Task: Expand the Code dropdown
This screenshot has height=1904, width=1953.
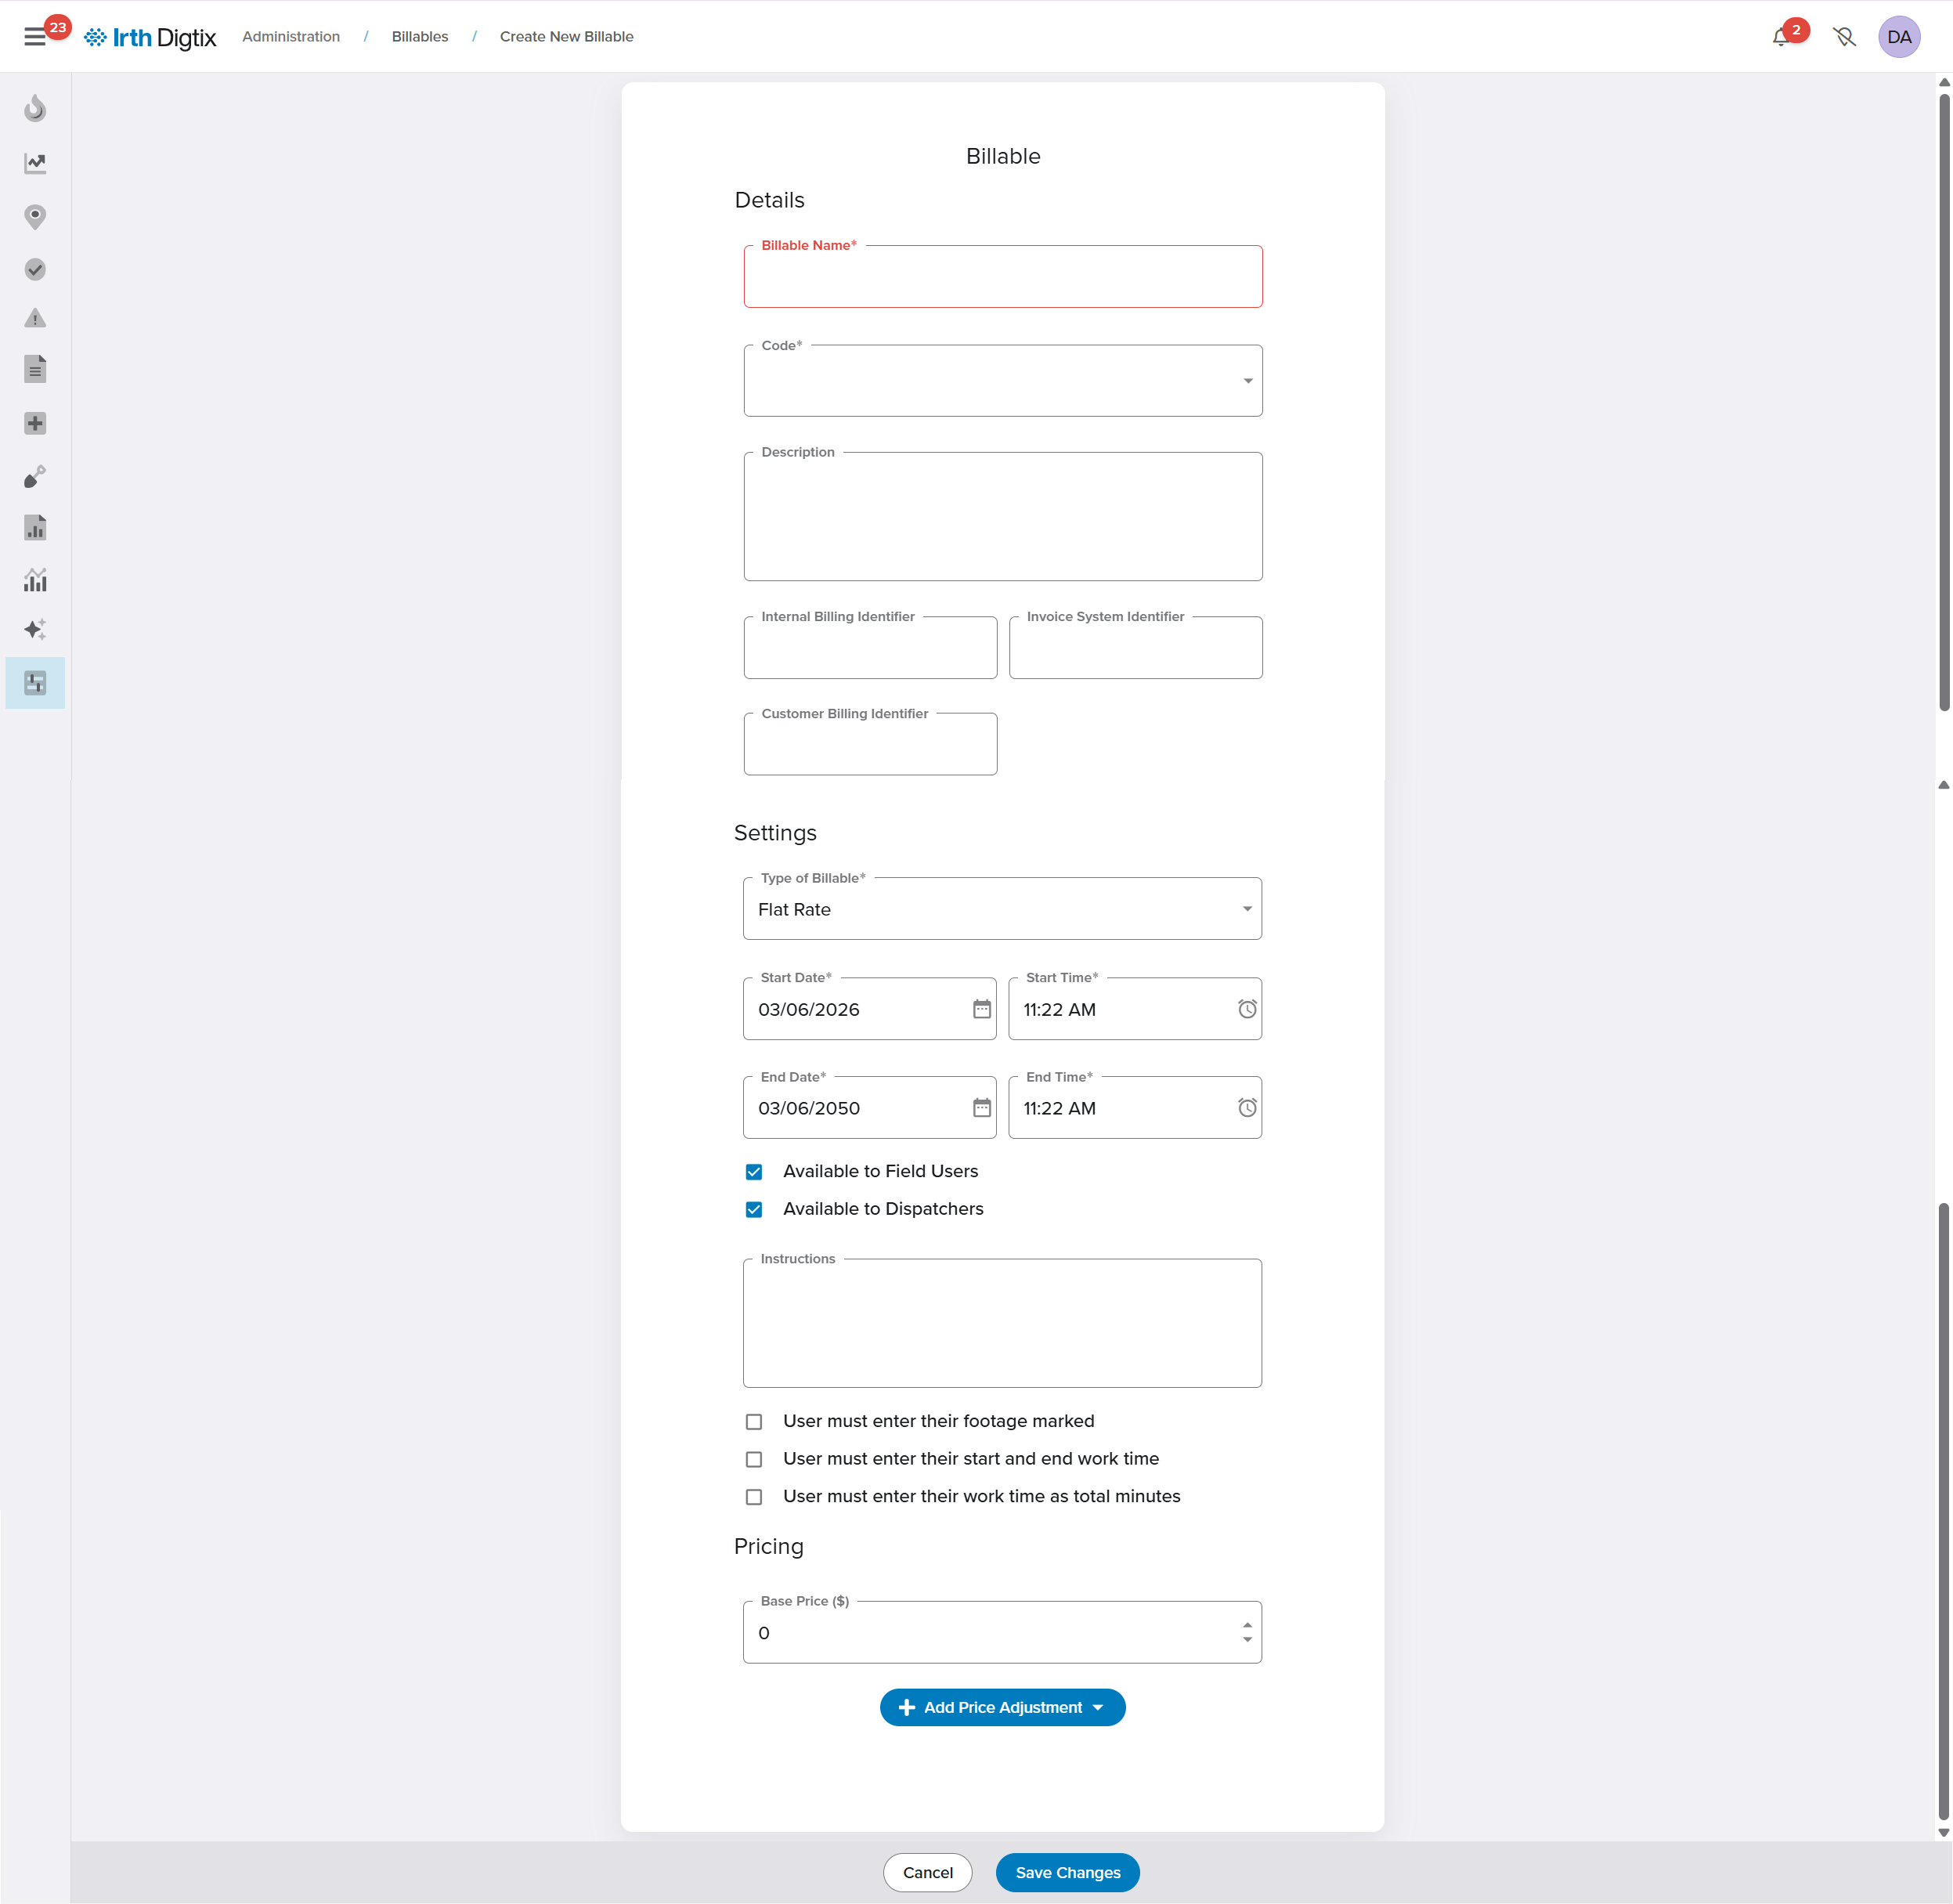Action: (1247, 381)
